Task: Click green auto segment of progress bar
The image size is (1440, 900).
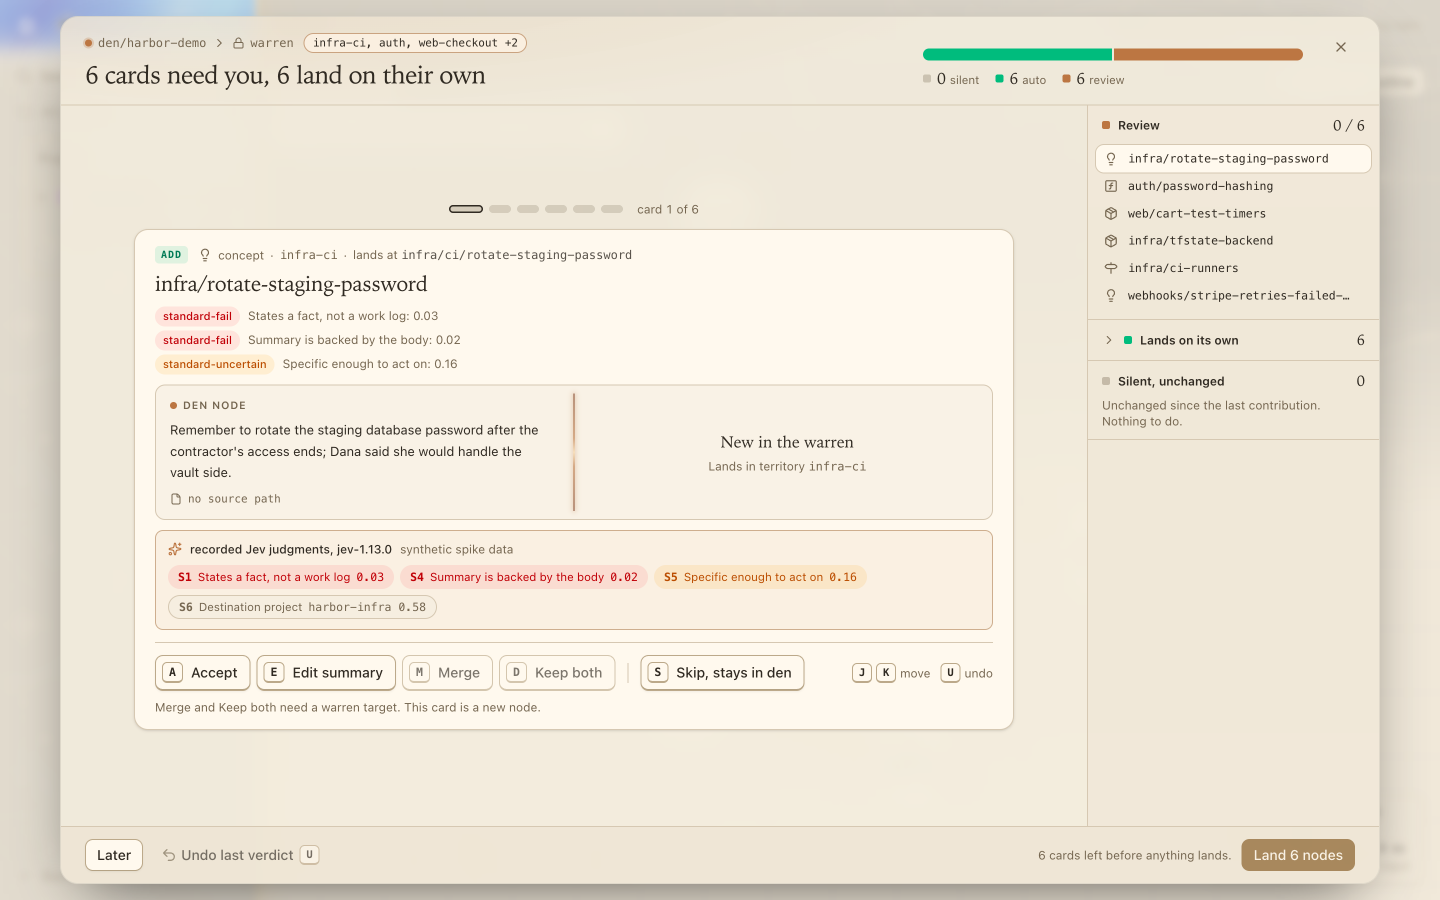Action: click(1017, 54)
